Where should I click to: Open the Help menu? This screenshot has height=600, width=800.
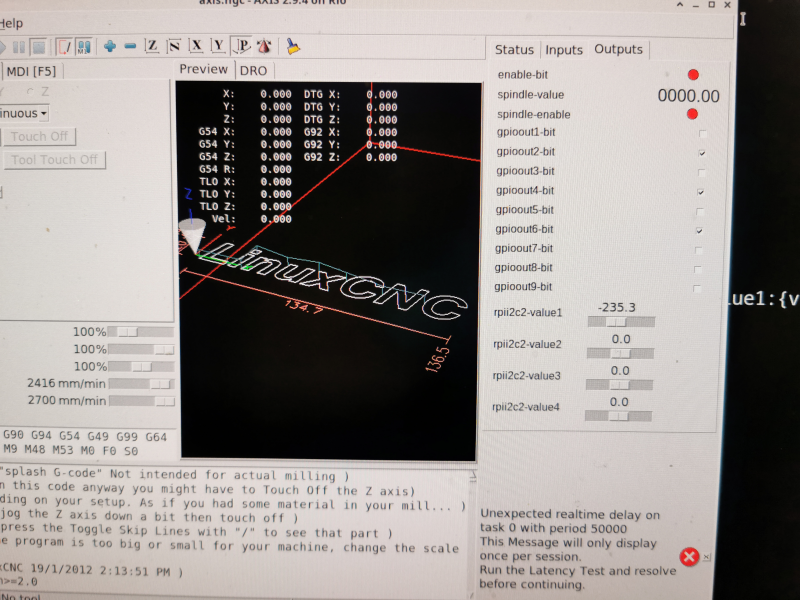(11, 22)
